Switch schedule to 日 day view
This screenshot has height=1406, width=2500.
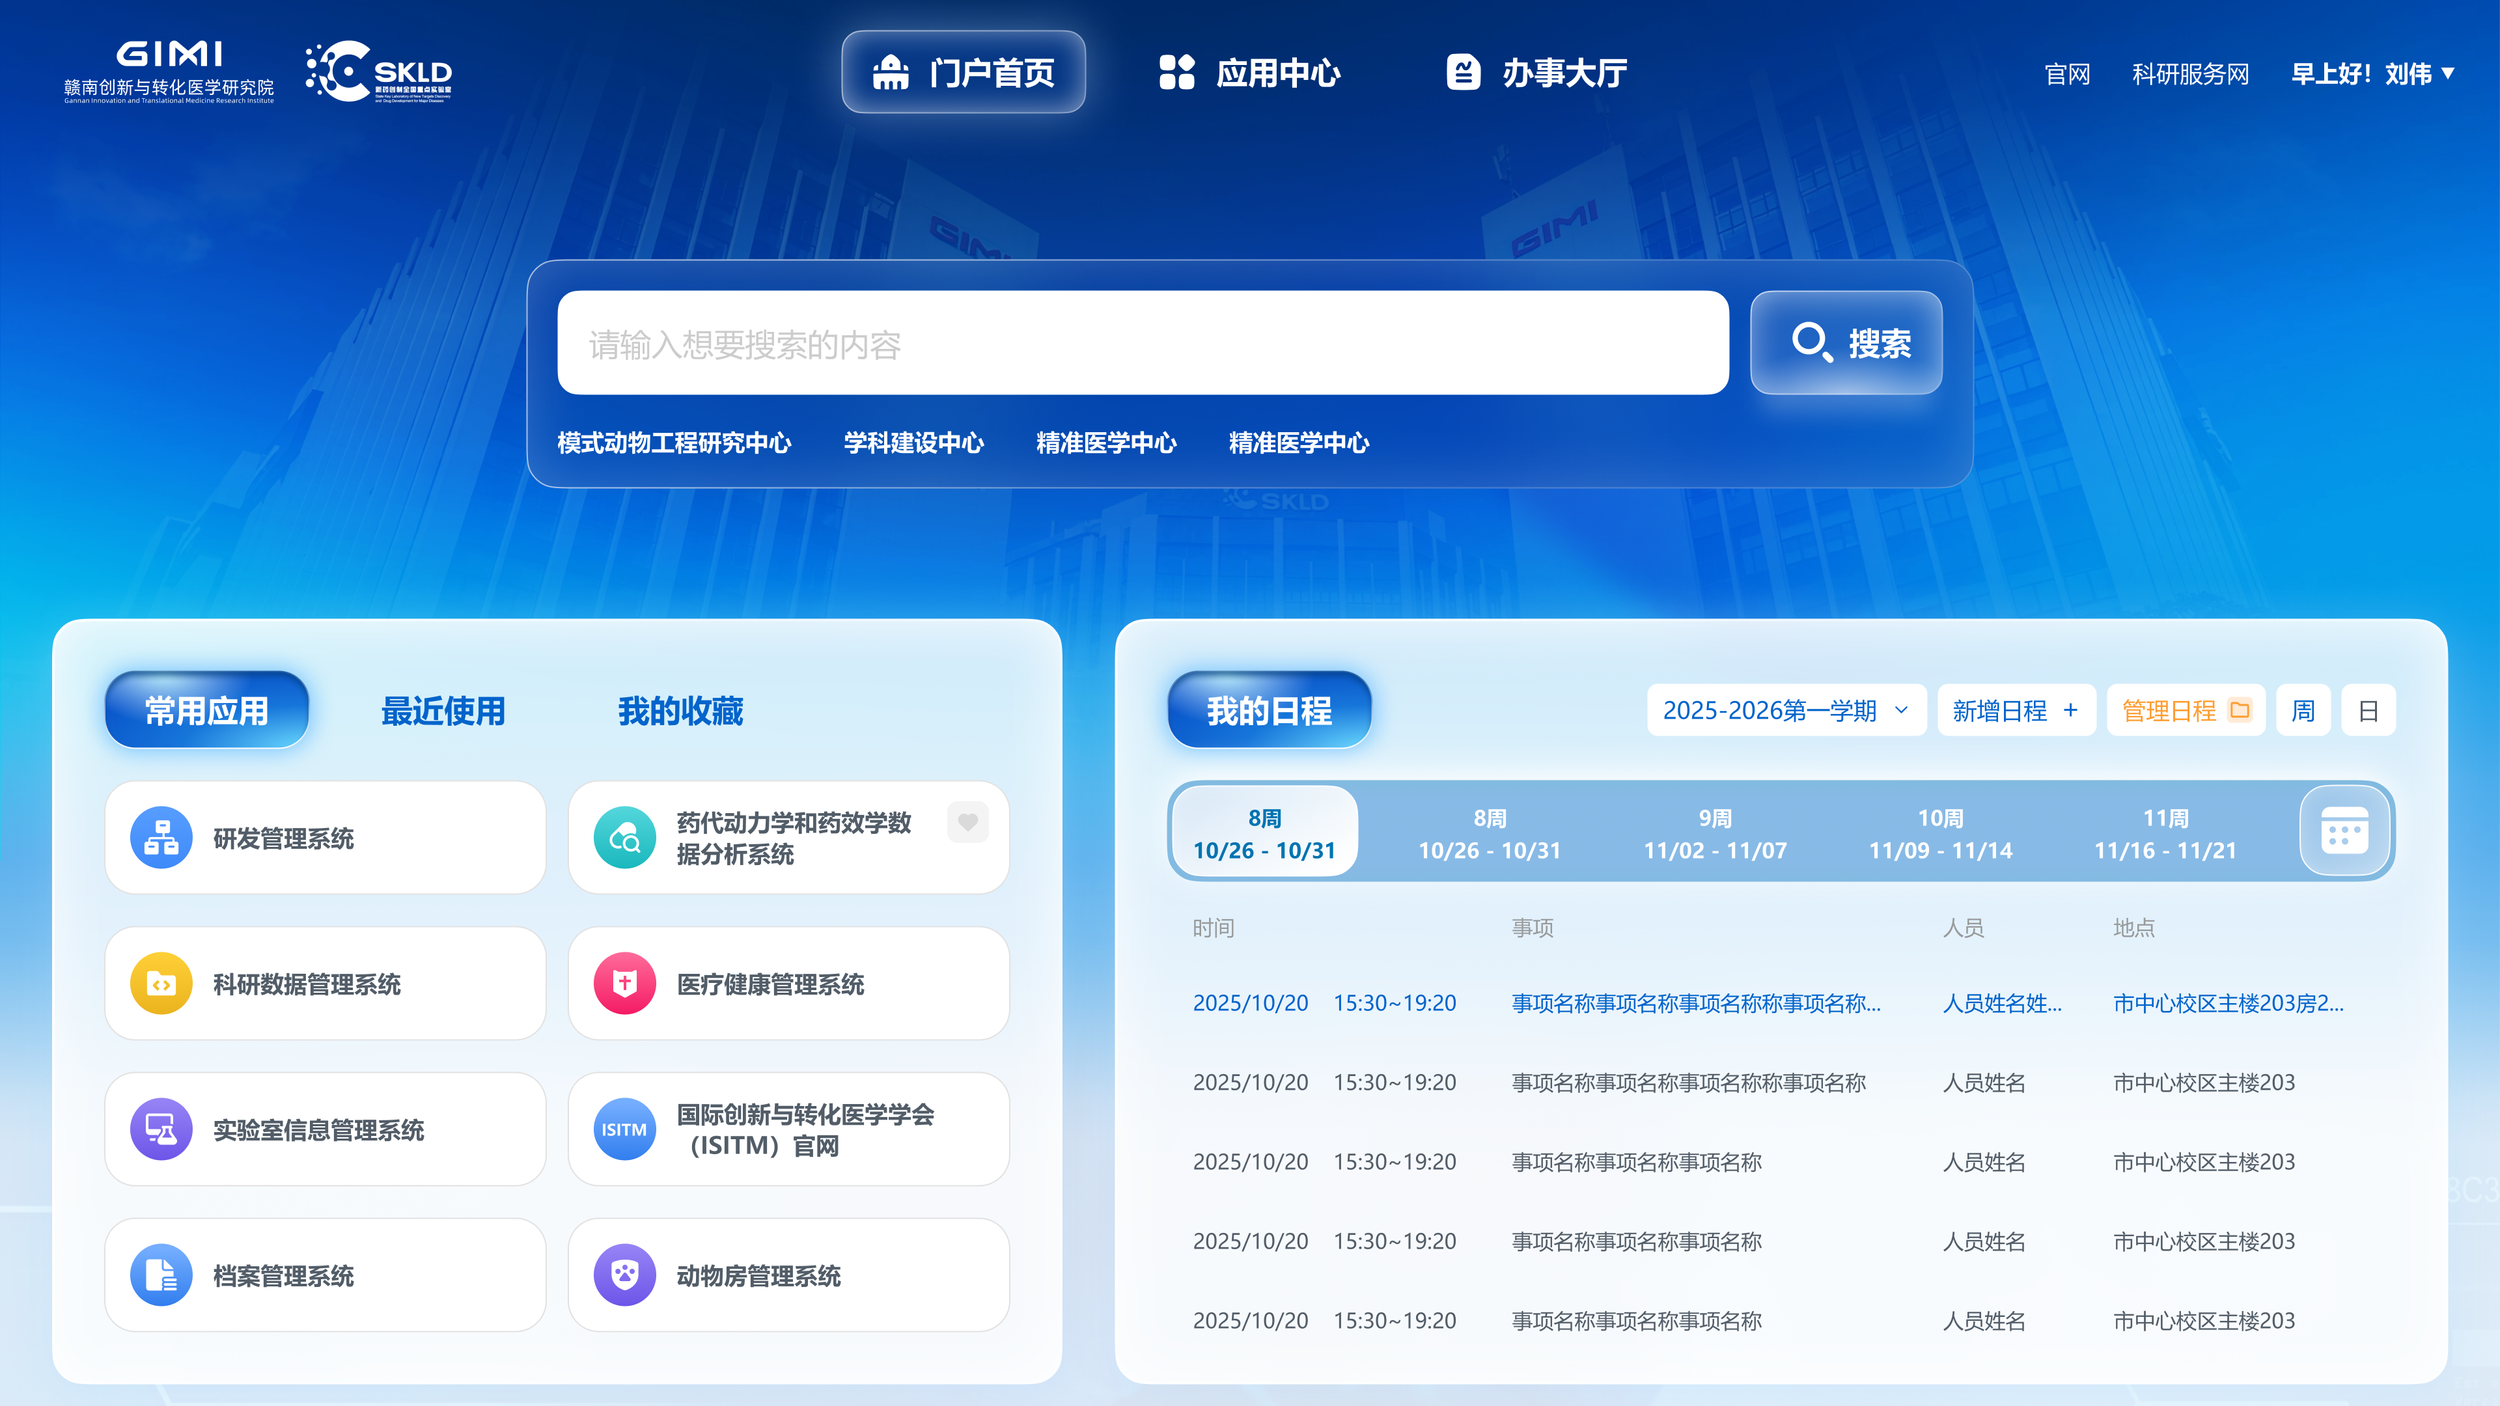pyautogui.click(x=2368, y=710)
